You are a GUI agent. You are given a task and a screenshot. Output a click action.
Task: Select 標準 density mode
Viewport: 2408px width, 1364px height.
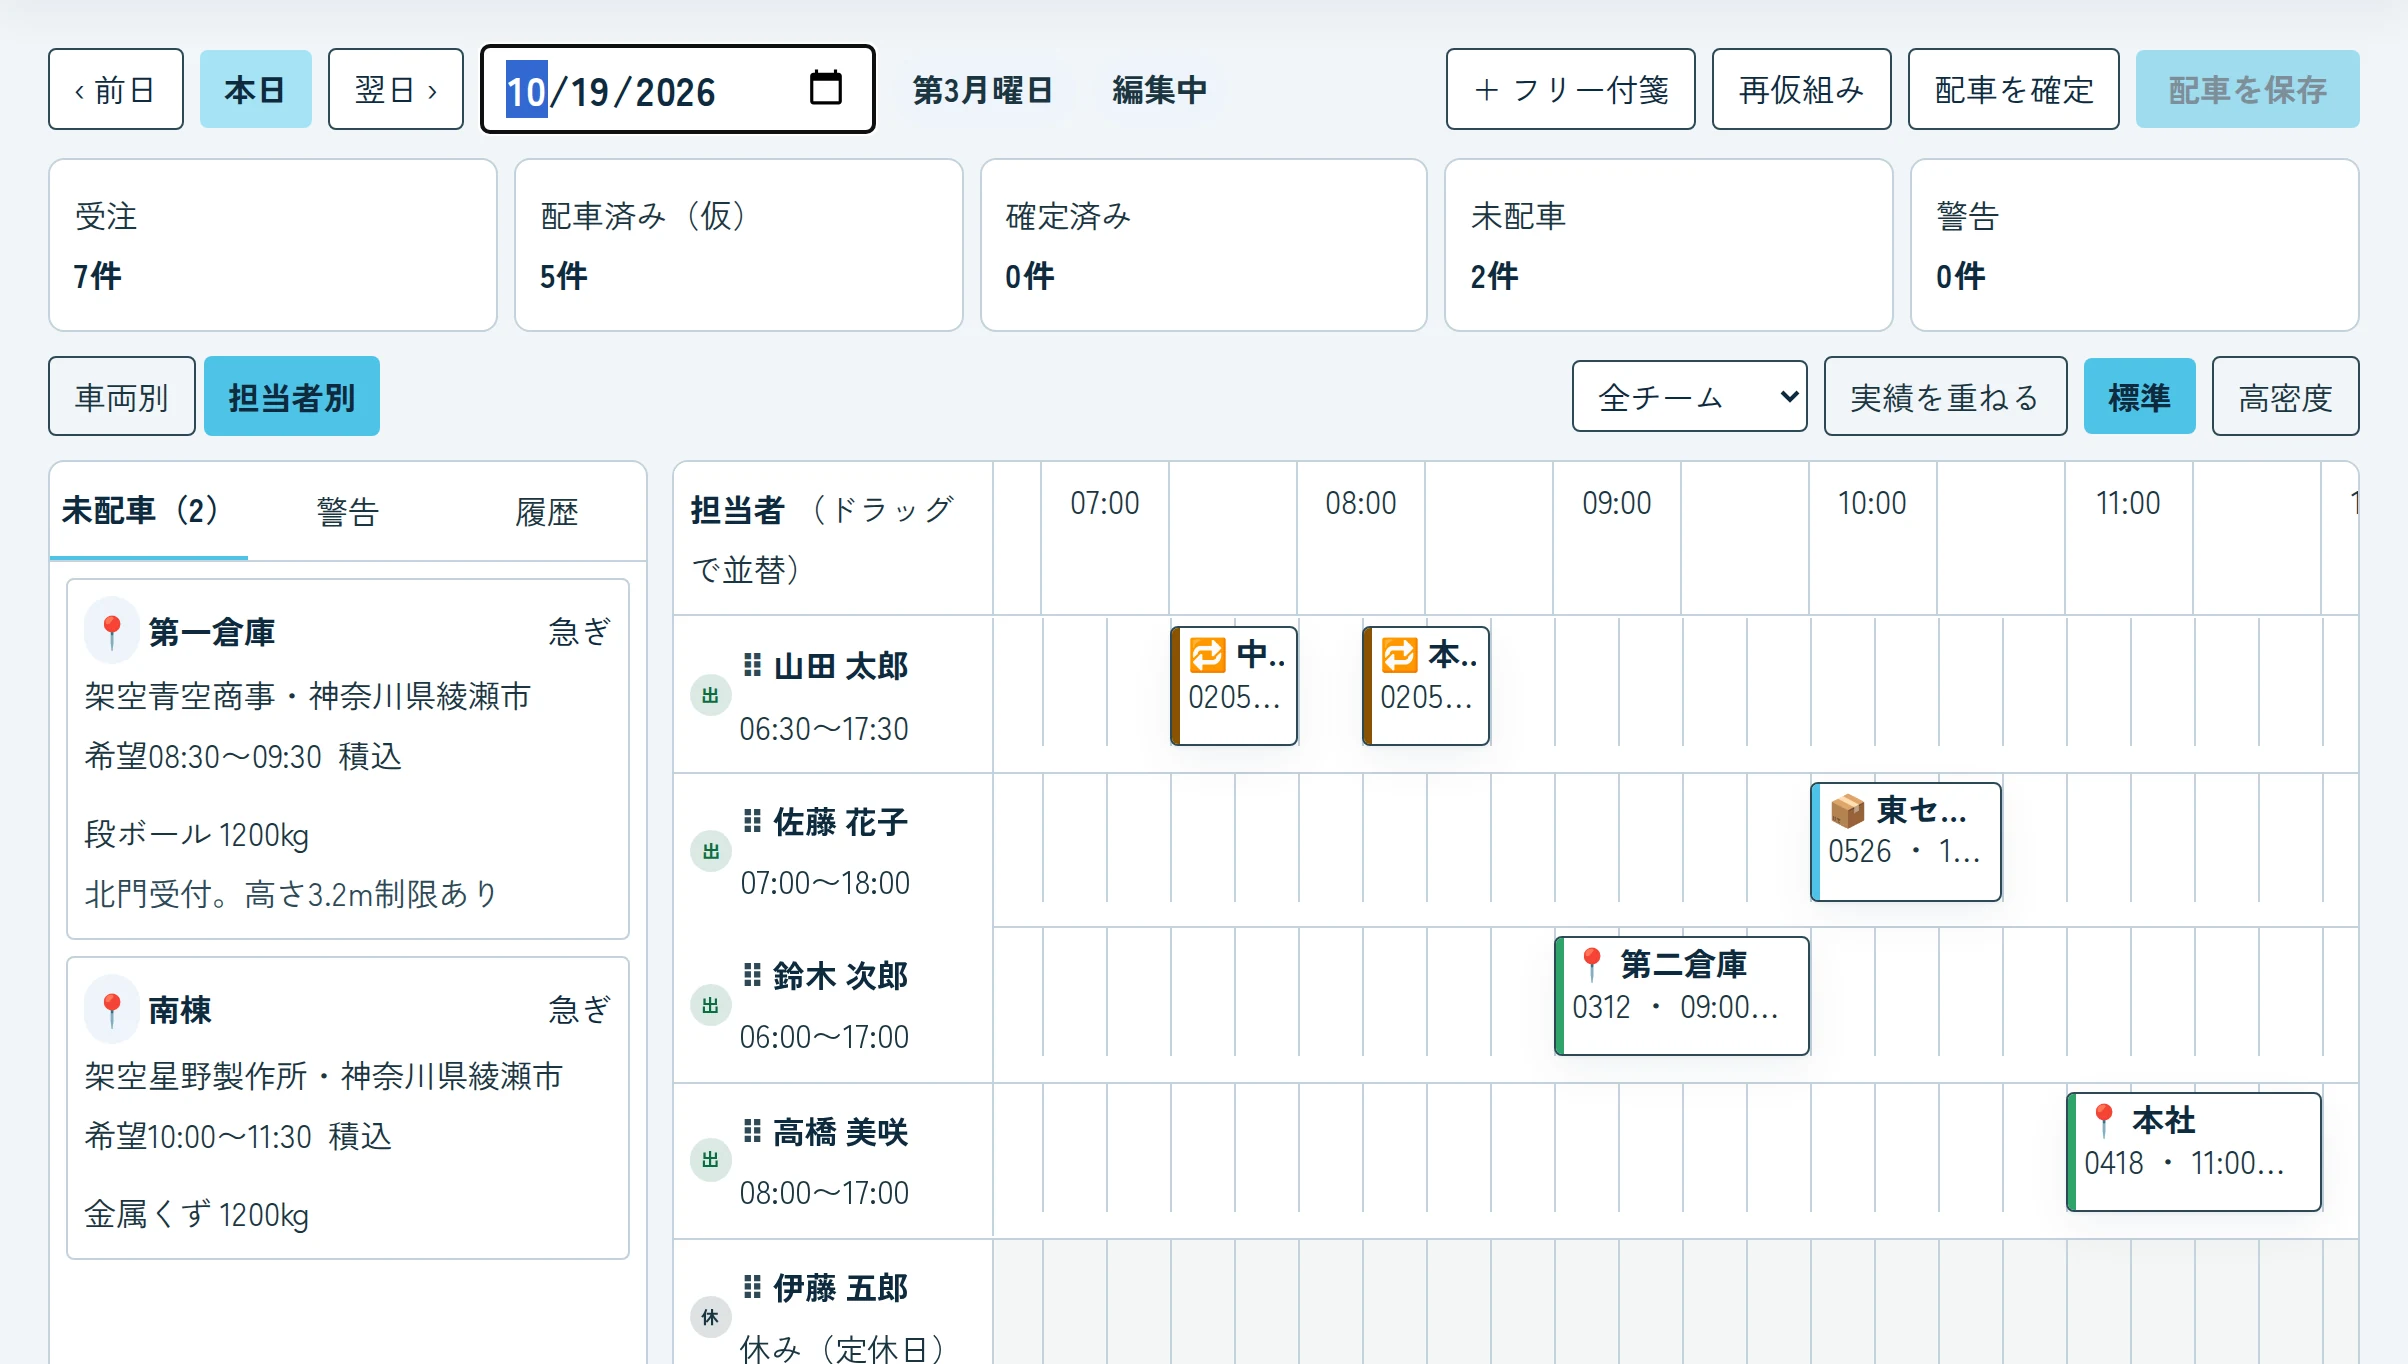coord(2139,397)
